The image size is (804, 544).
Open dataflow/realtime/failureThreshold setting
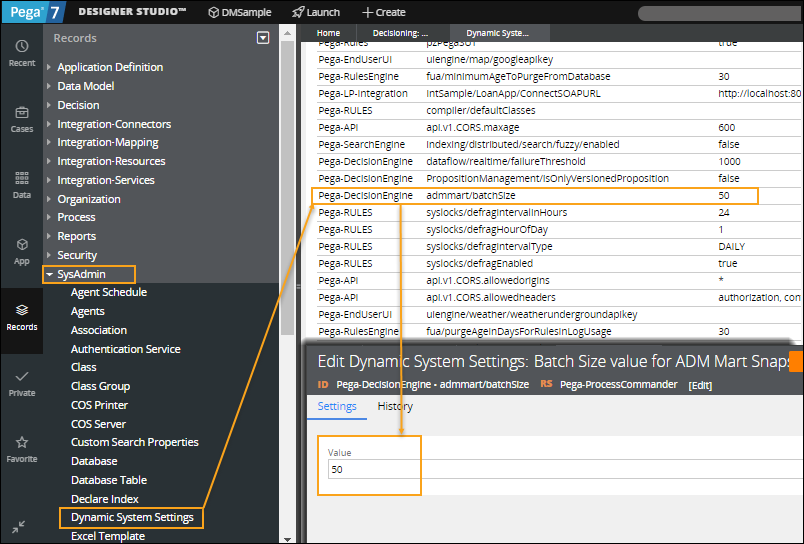coord(506,161)
